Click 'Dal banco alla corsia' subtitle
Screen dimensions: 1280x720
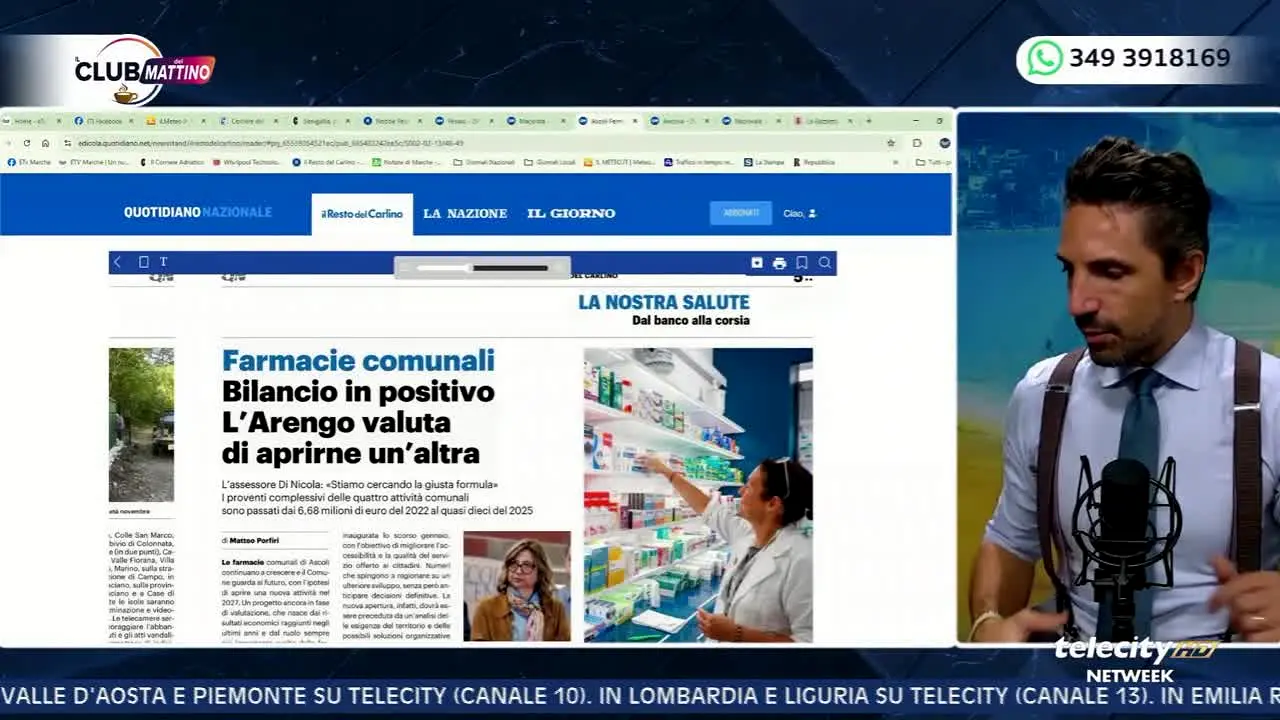(x=691, y=321)
